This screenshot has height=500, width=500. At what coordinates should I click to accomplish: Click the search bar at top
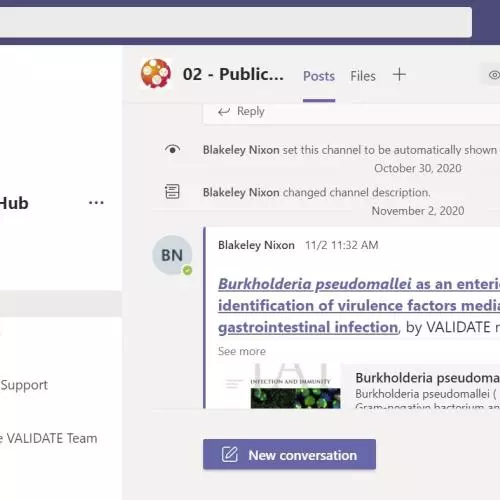[x=235, y=22]
